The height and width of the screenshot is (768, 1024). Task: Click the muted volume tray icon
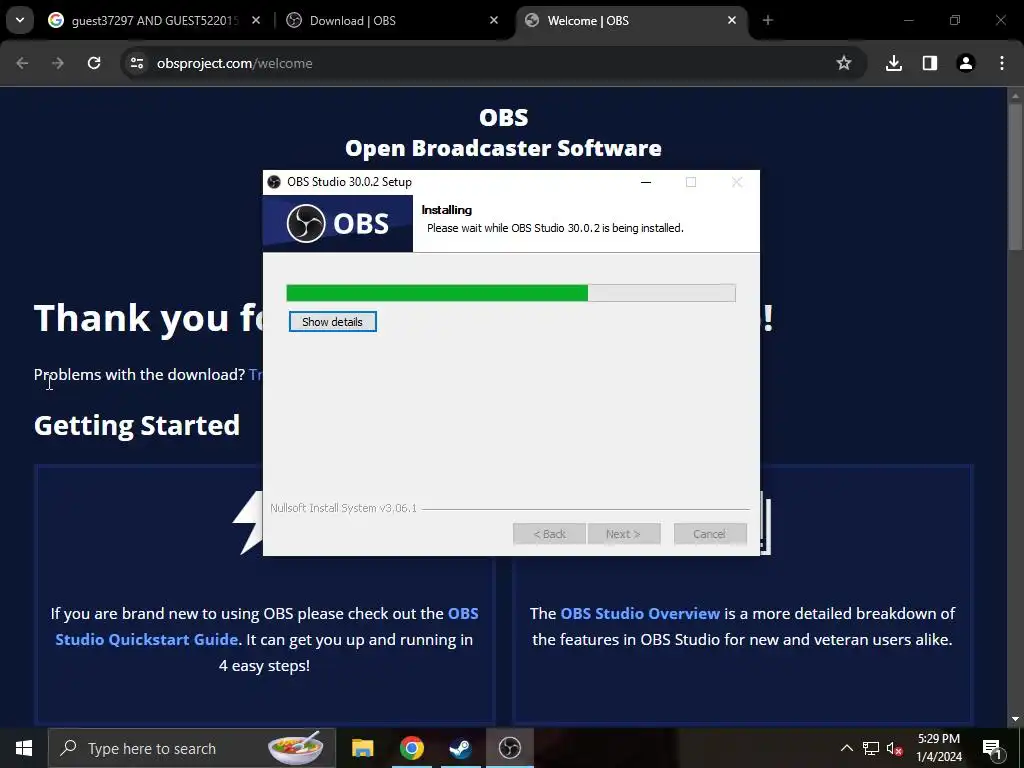click(x=894, y=748)
